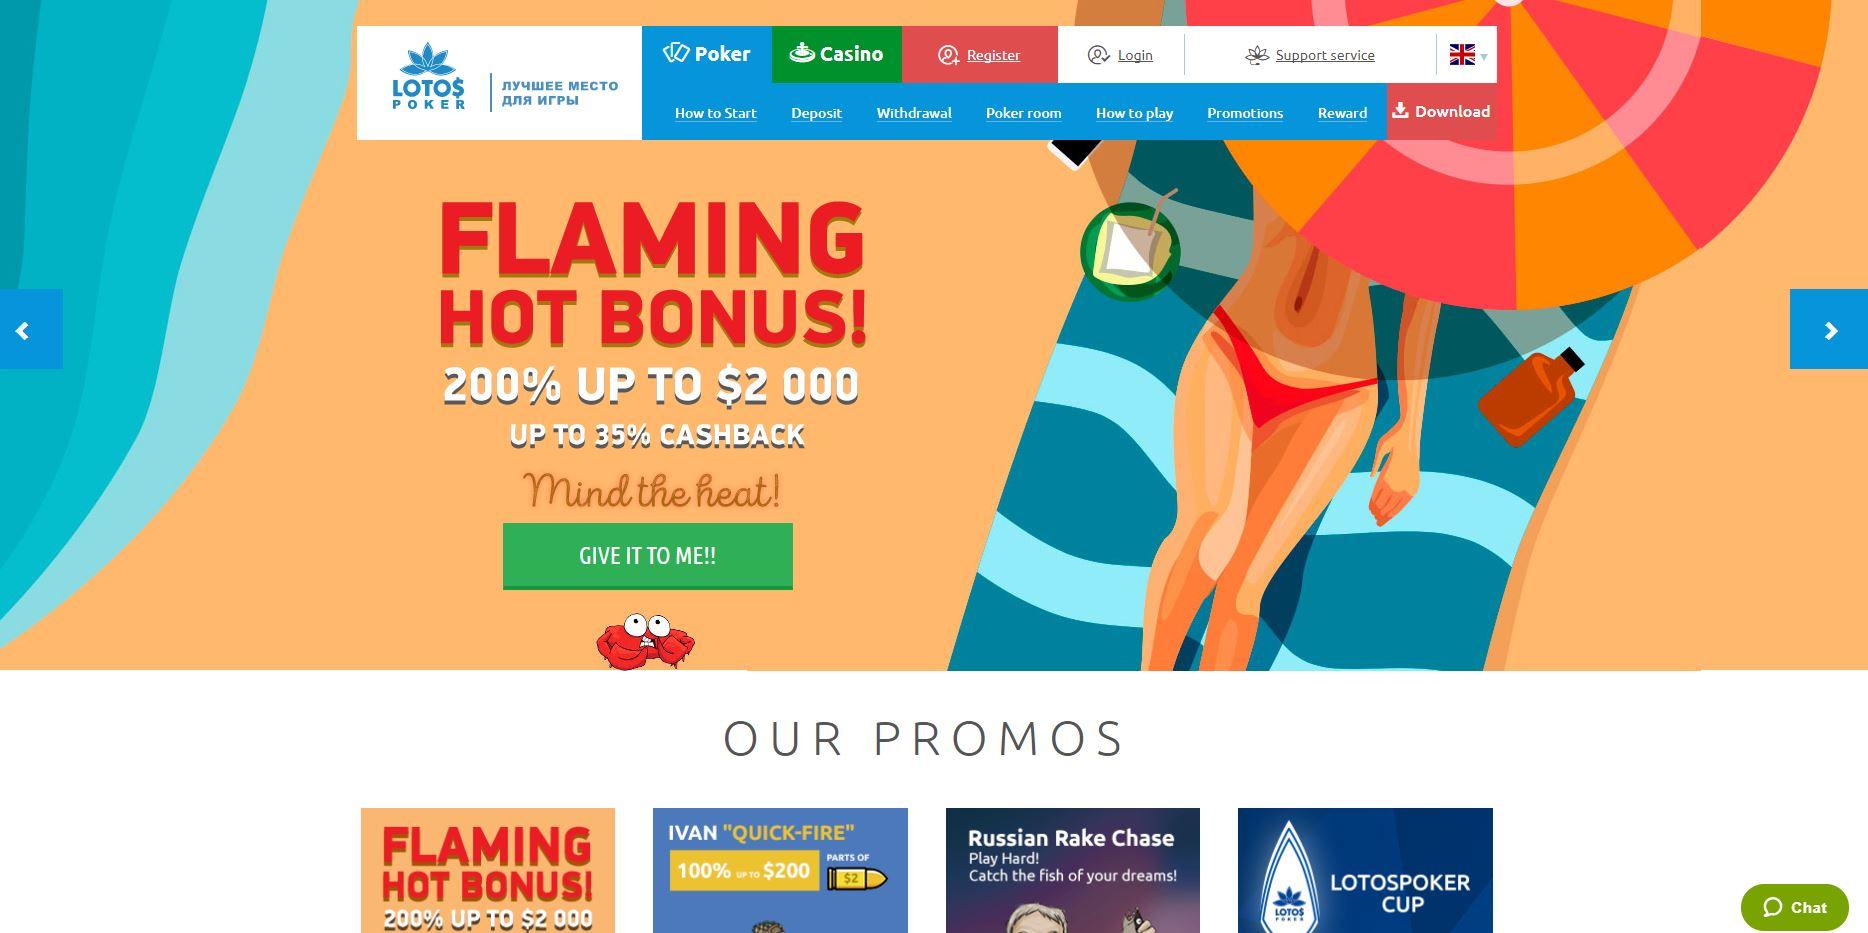This screenshot has height=933, width=1868.
Task: Click the download arrow icon
Action: (1400, 110)
